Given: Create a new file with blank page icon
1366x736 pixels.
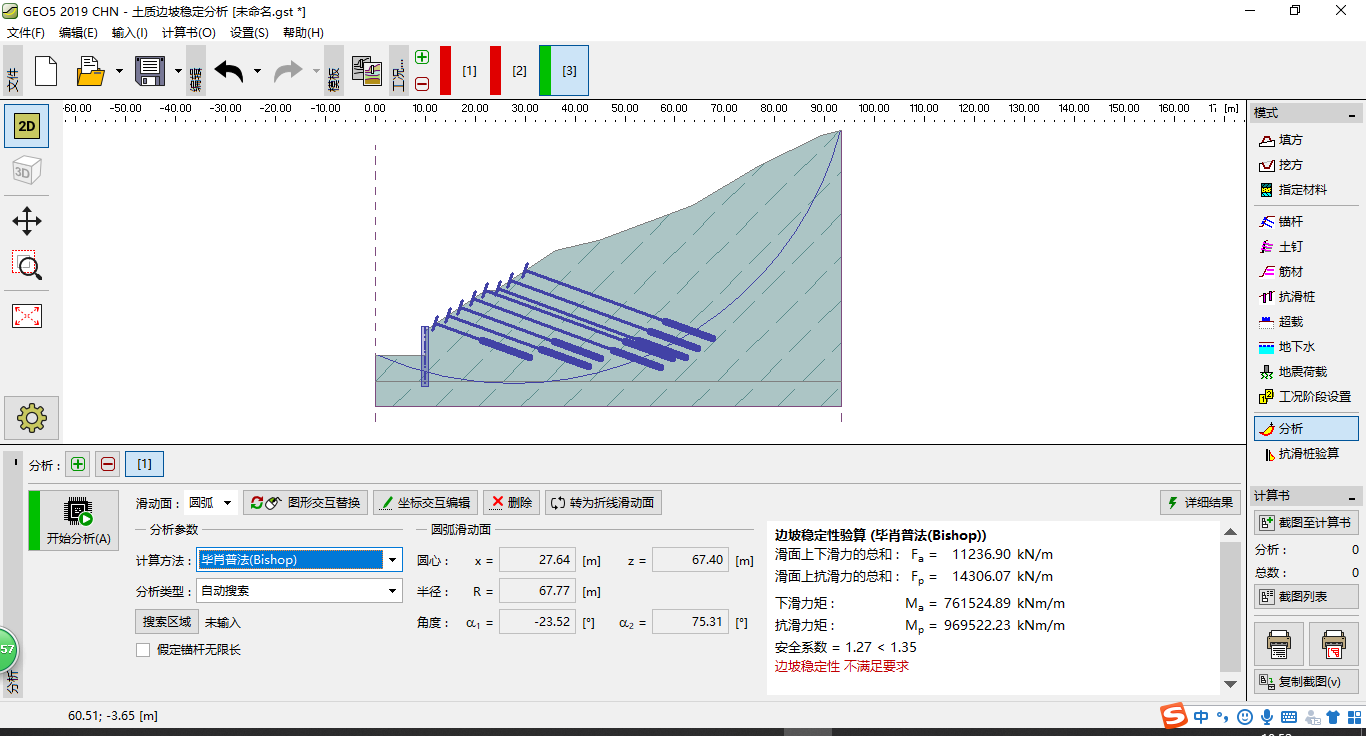Looking at the screenshot, I should point(46,71).
